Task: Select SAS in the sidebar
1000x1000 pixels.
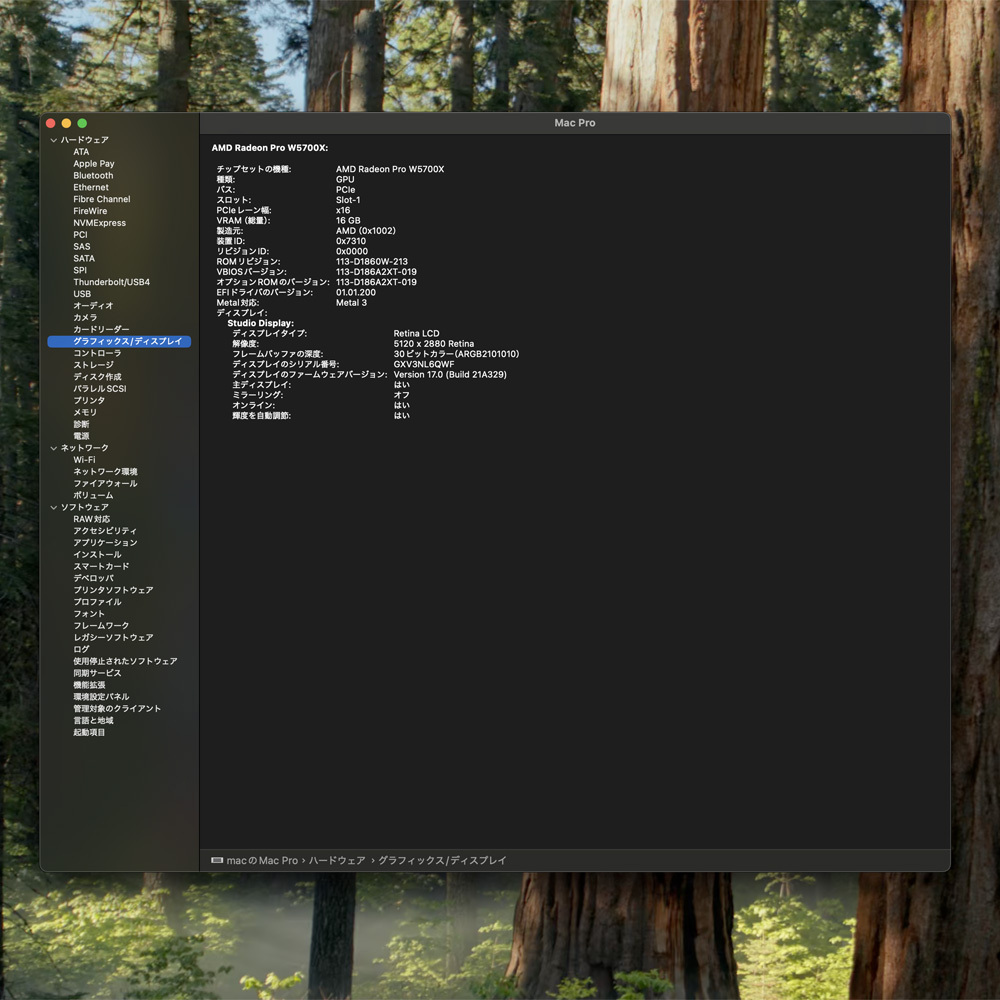Action: (x=82, y=247)
